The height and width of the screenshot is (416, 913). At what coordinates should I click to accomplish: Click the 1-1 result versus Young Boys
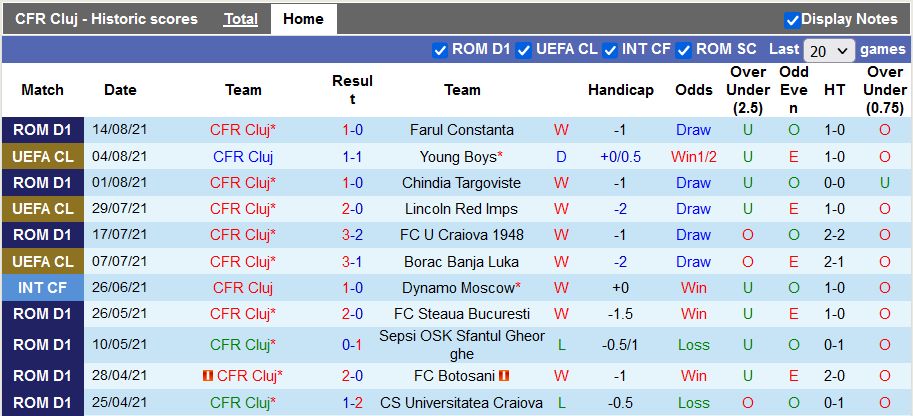[352, 157]
